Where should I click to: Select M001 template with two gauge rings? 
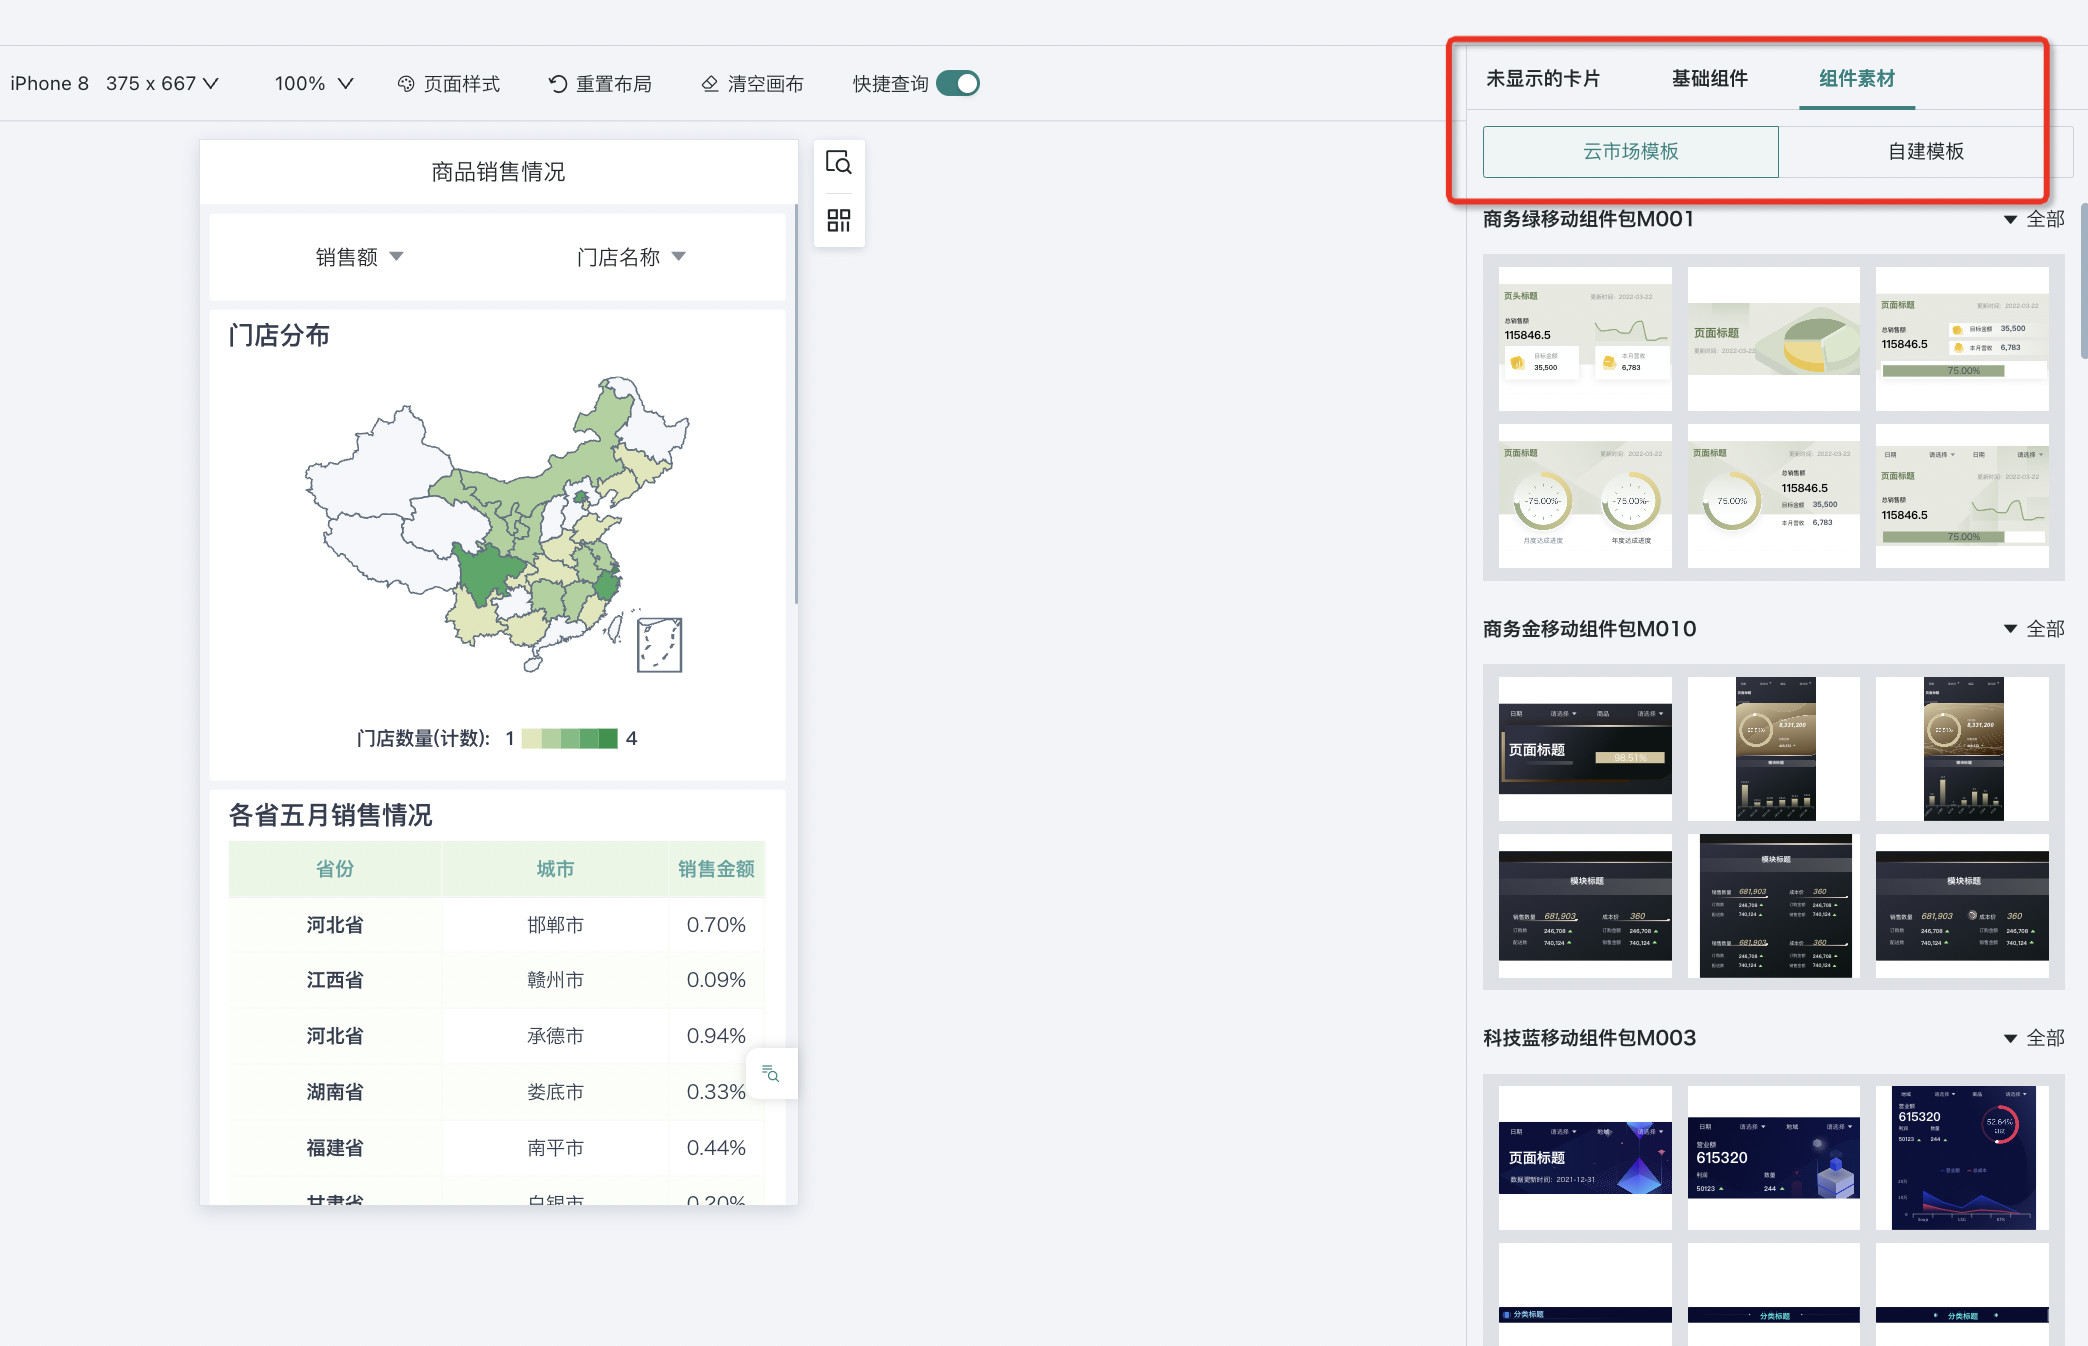click(x=1585, y=496)
